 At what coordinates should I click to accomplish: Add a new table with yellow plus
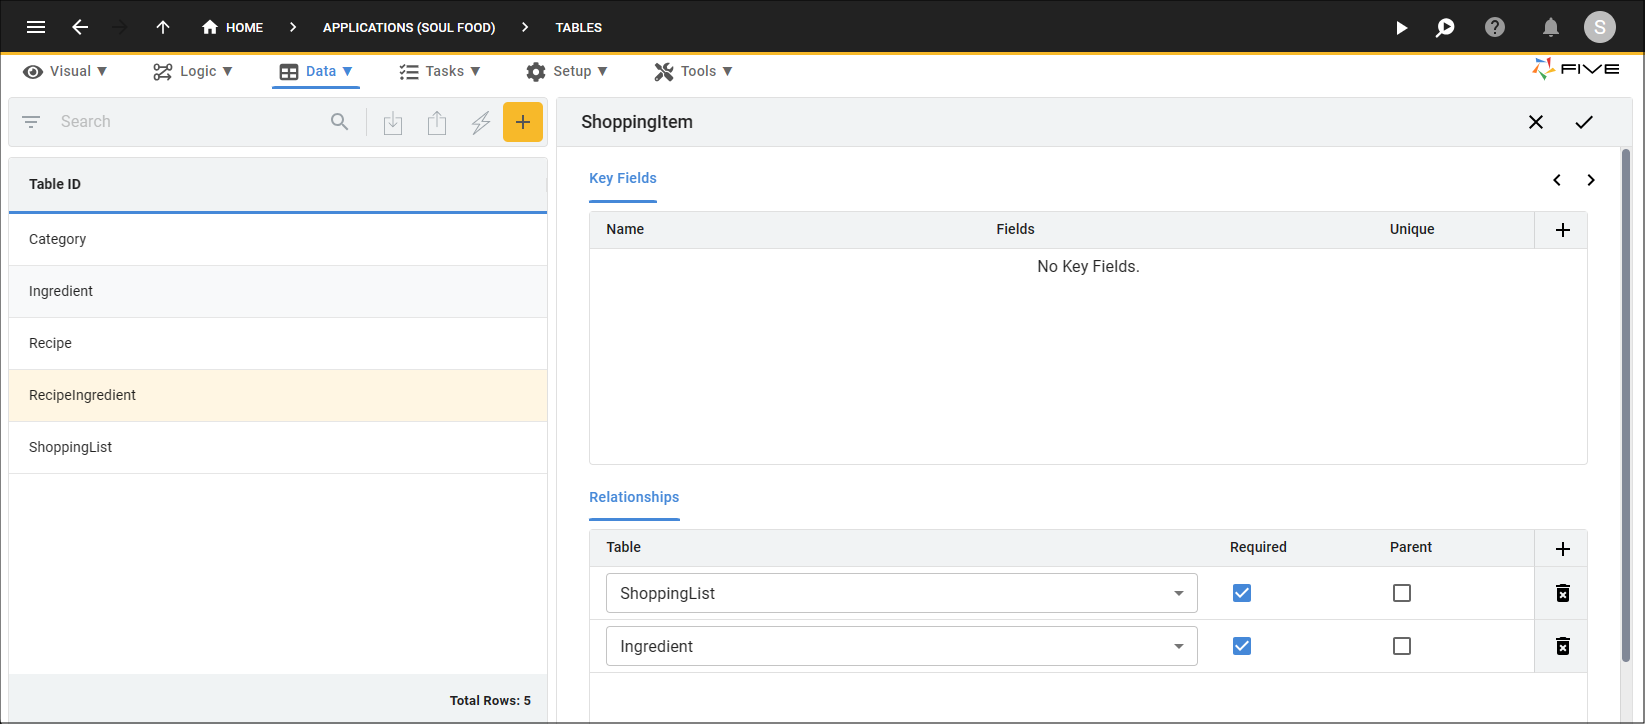523,122
